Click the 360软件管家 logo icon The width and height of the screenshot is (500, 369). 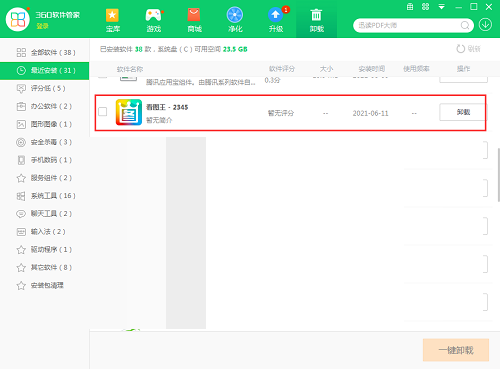click(x=18, y=19)
